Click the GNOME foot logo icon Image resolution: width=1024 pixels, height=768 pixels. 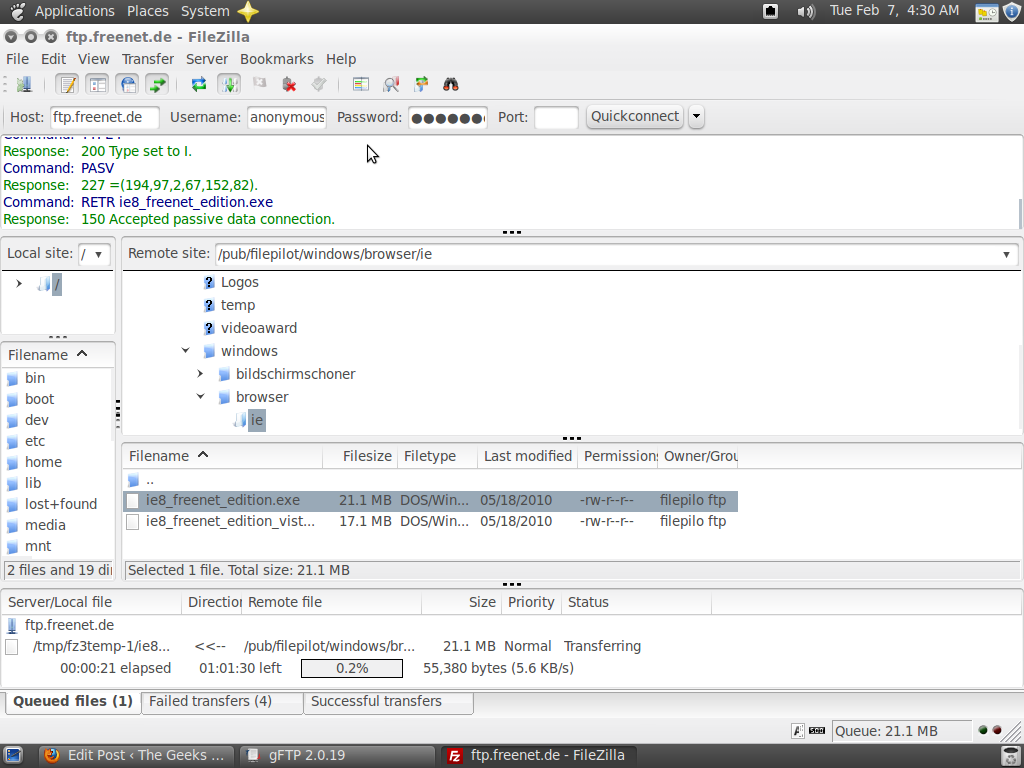18,11
